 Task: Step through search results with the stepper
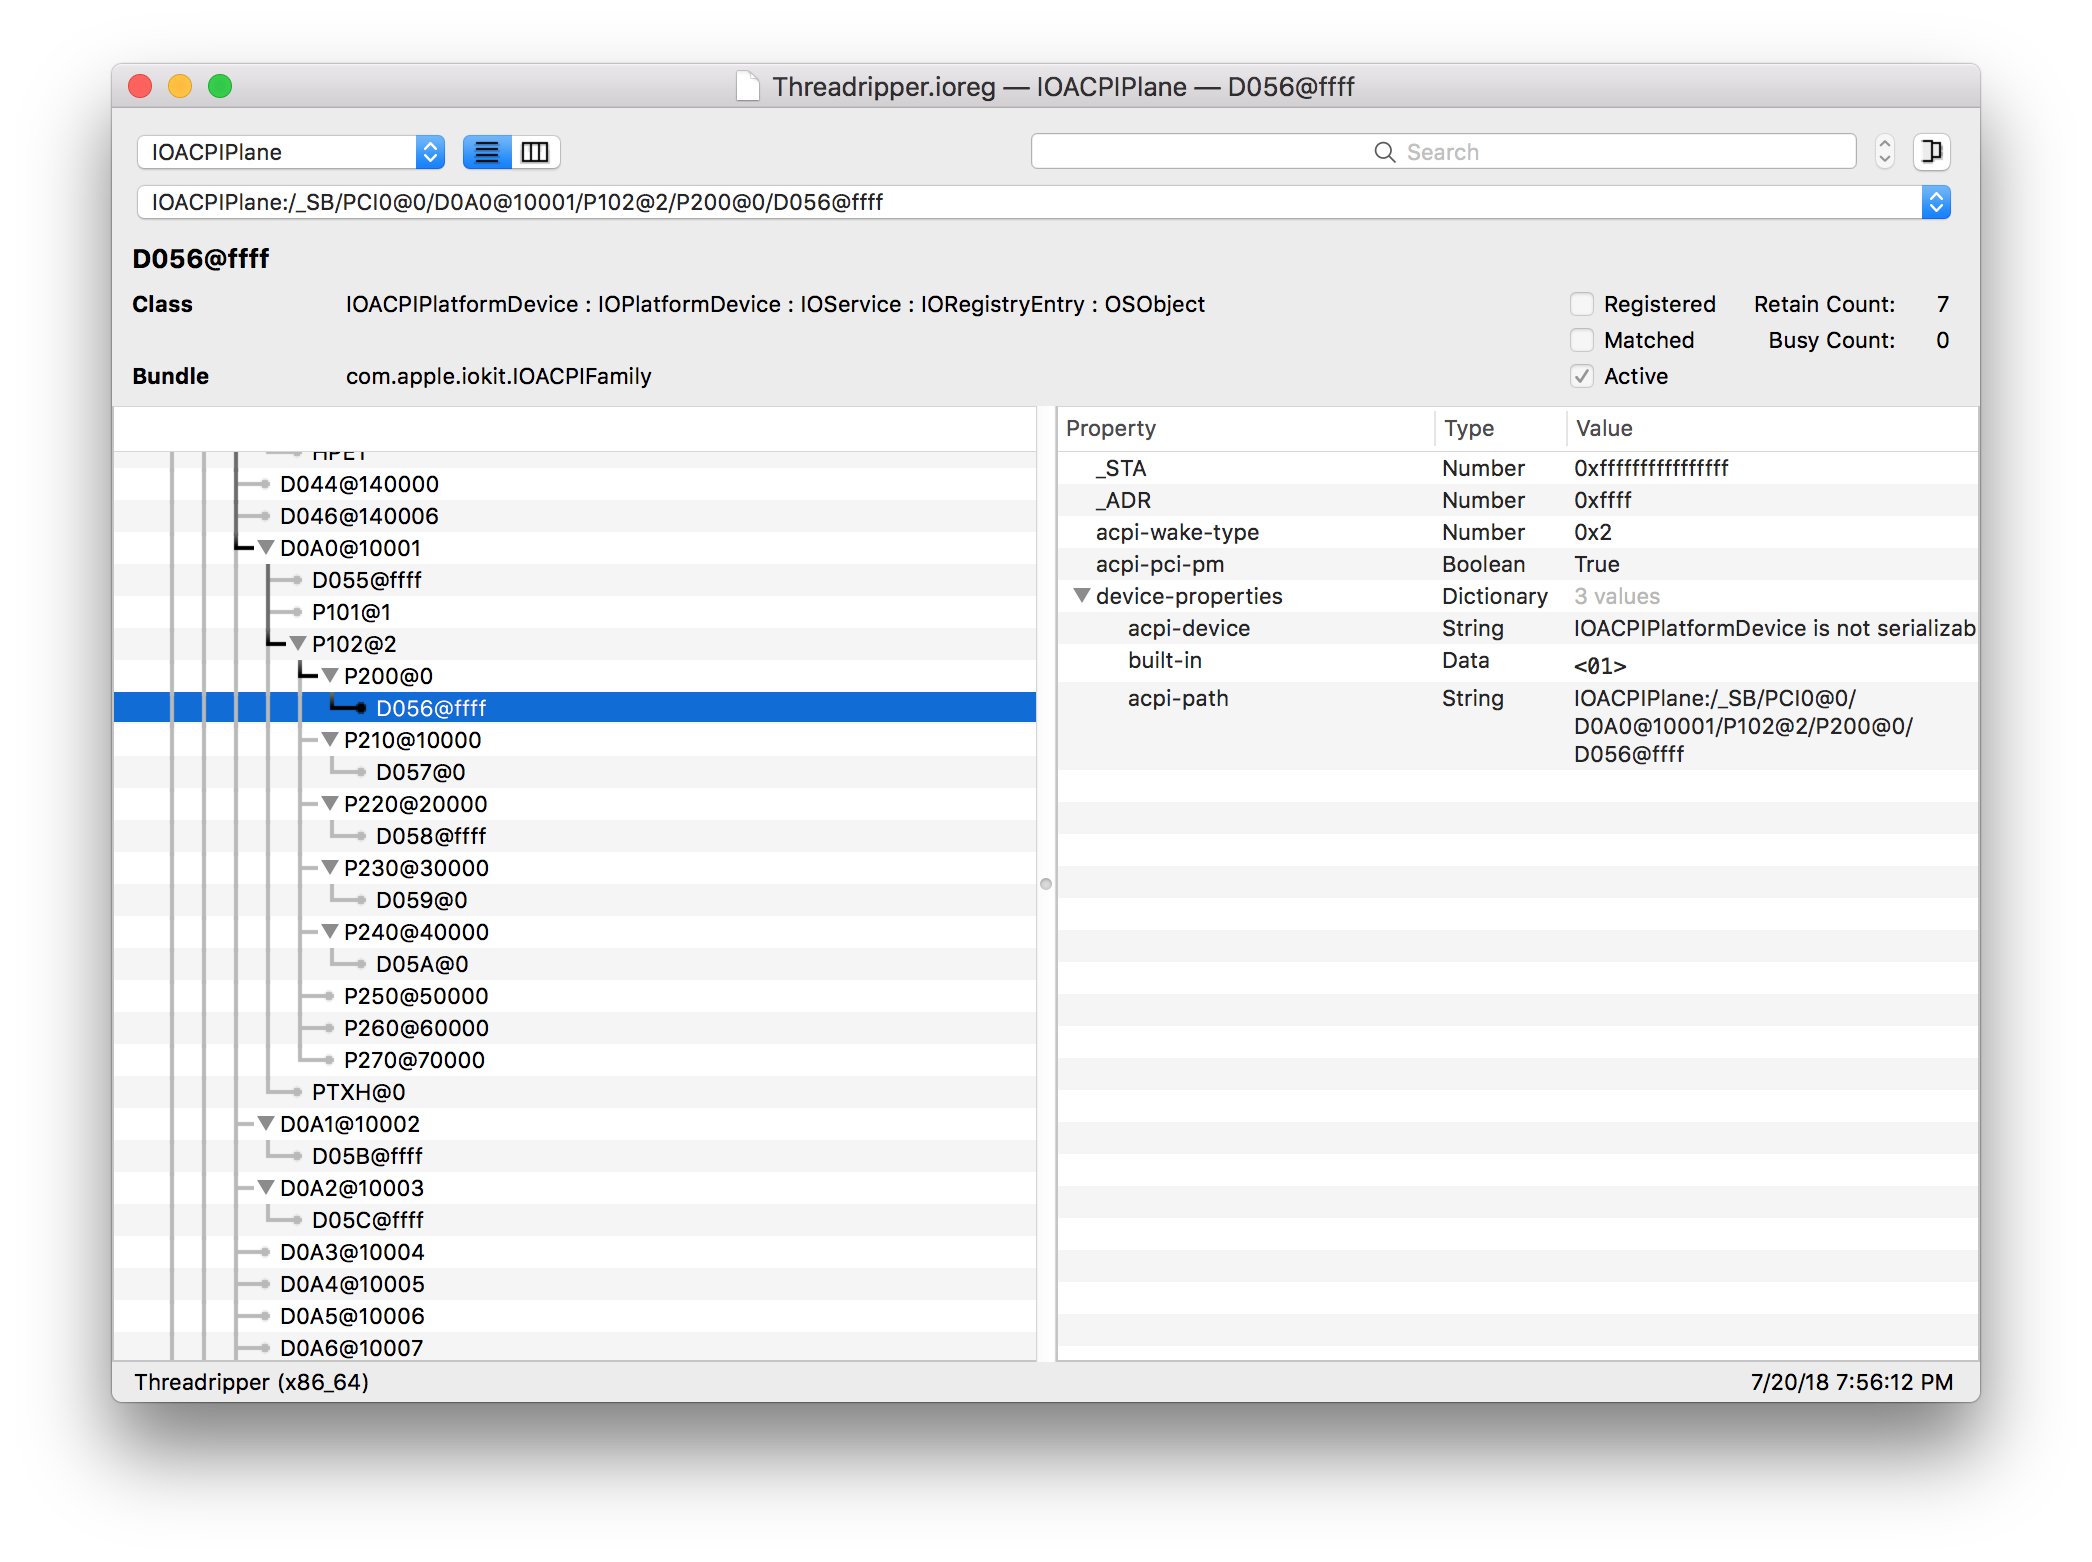[x=1885, y=152]
